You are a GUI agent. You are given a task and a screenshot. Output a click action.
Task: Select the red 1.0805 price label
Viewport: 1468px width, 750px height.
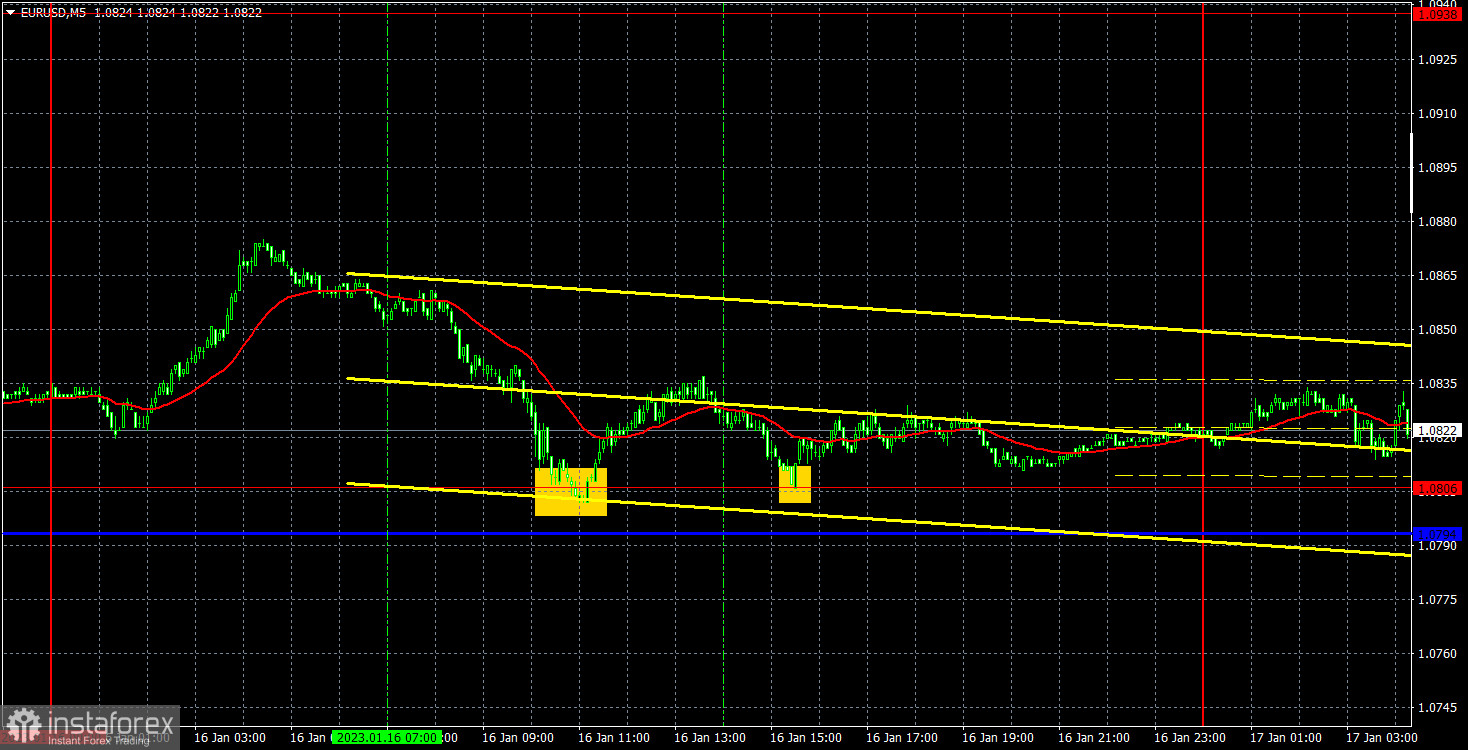tap(1438, 489)
